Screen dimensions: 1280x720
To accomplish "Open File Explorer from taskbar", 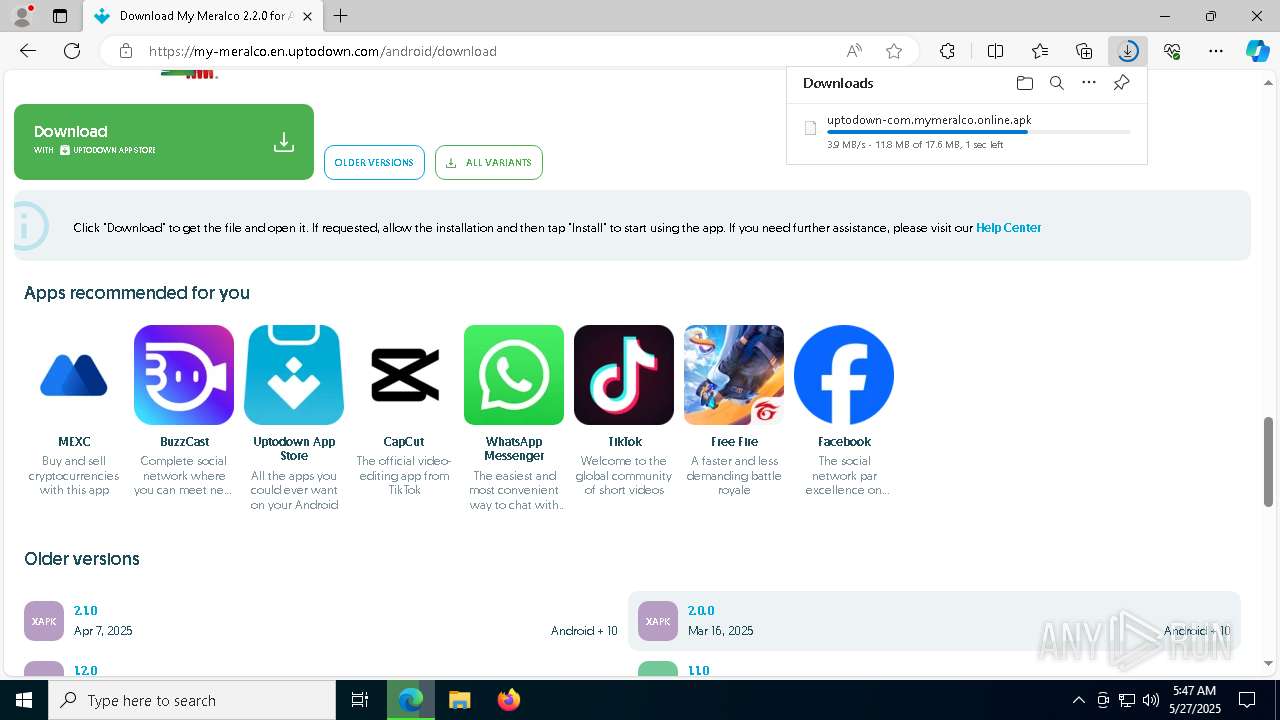I will 459,700.
